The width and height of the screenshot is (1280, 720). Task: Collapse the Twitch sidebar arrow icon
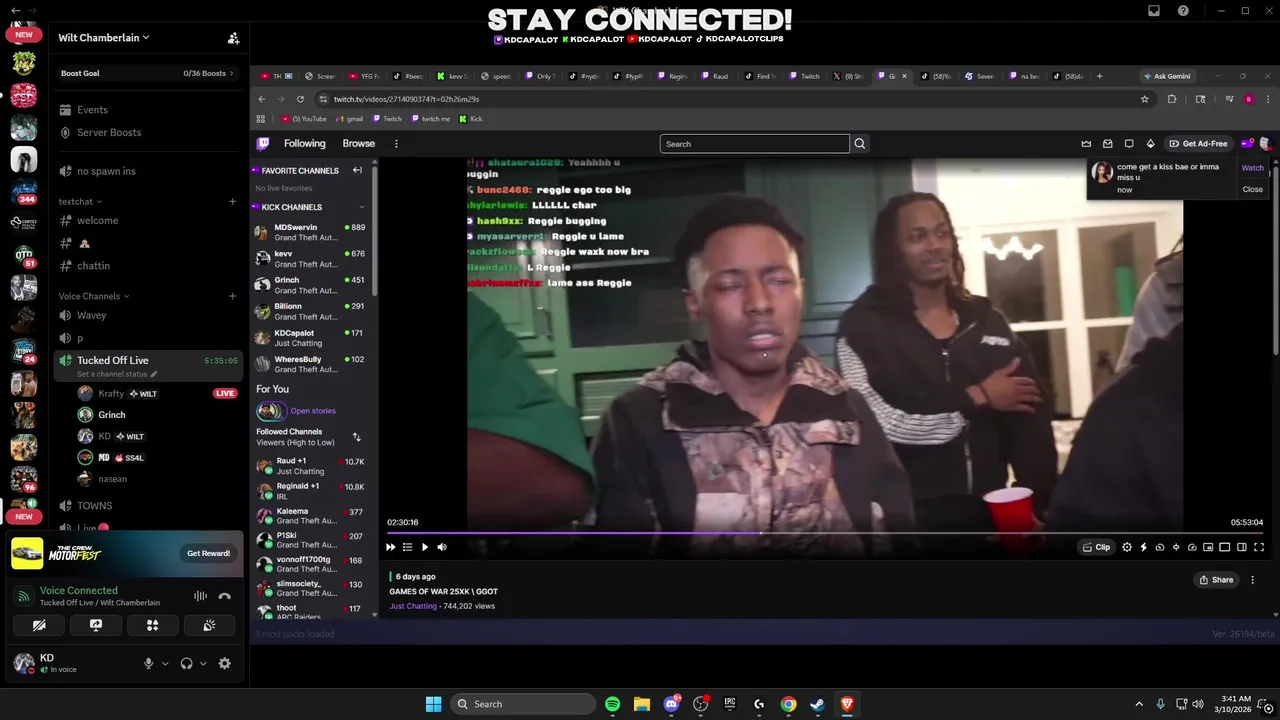(357, 171)
